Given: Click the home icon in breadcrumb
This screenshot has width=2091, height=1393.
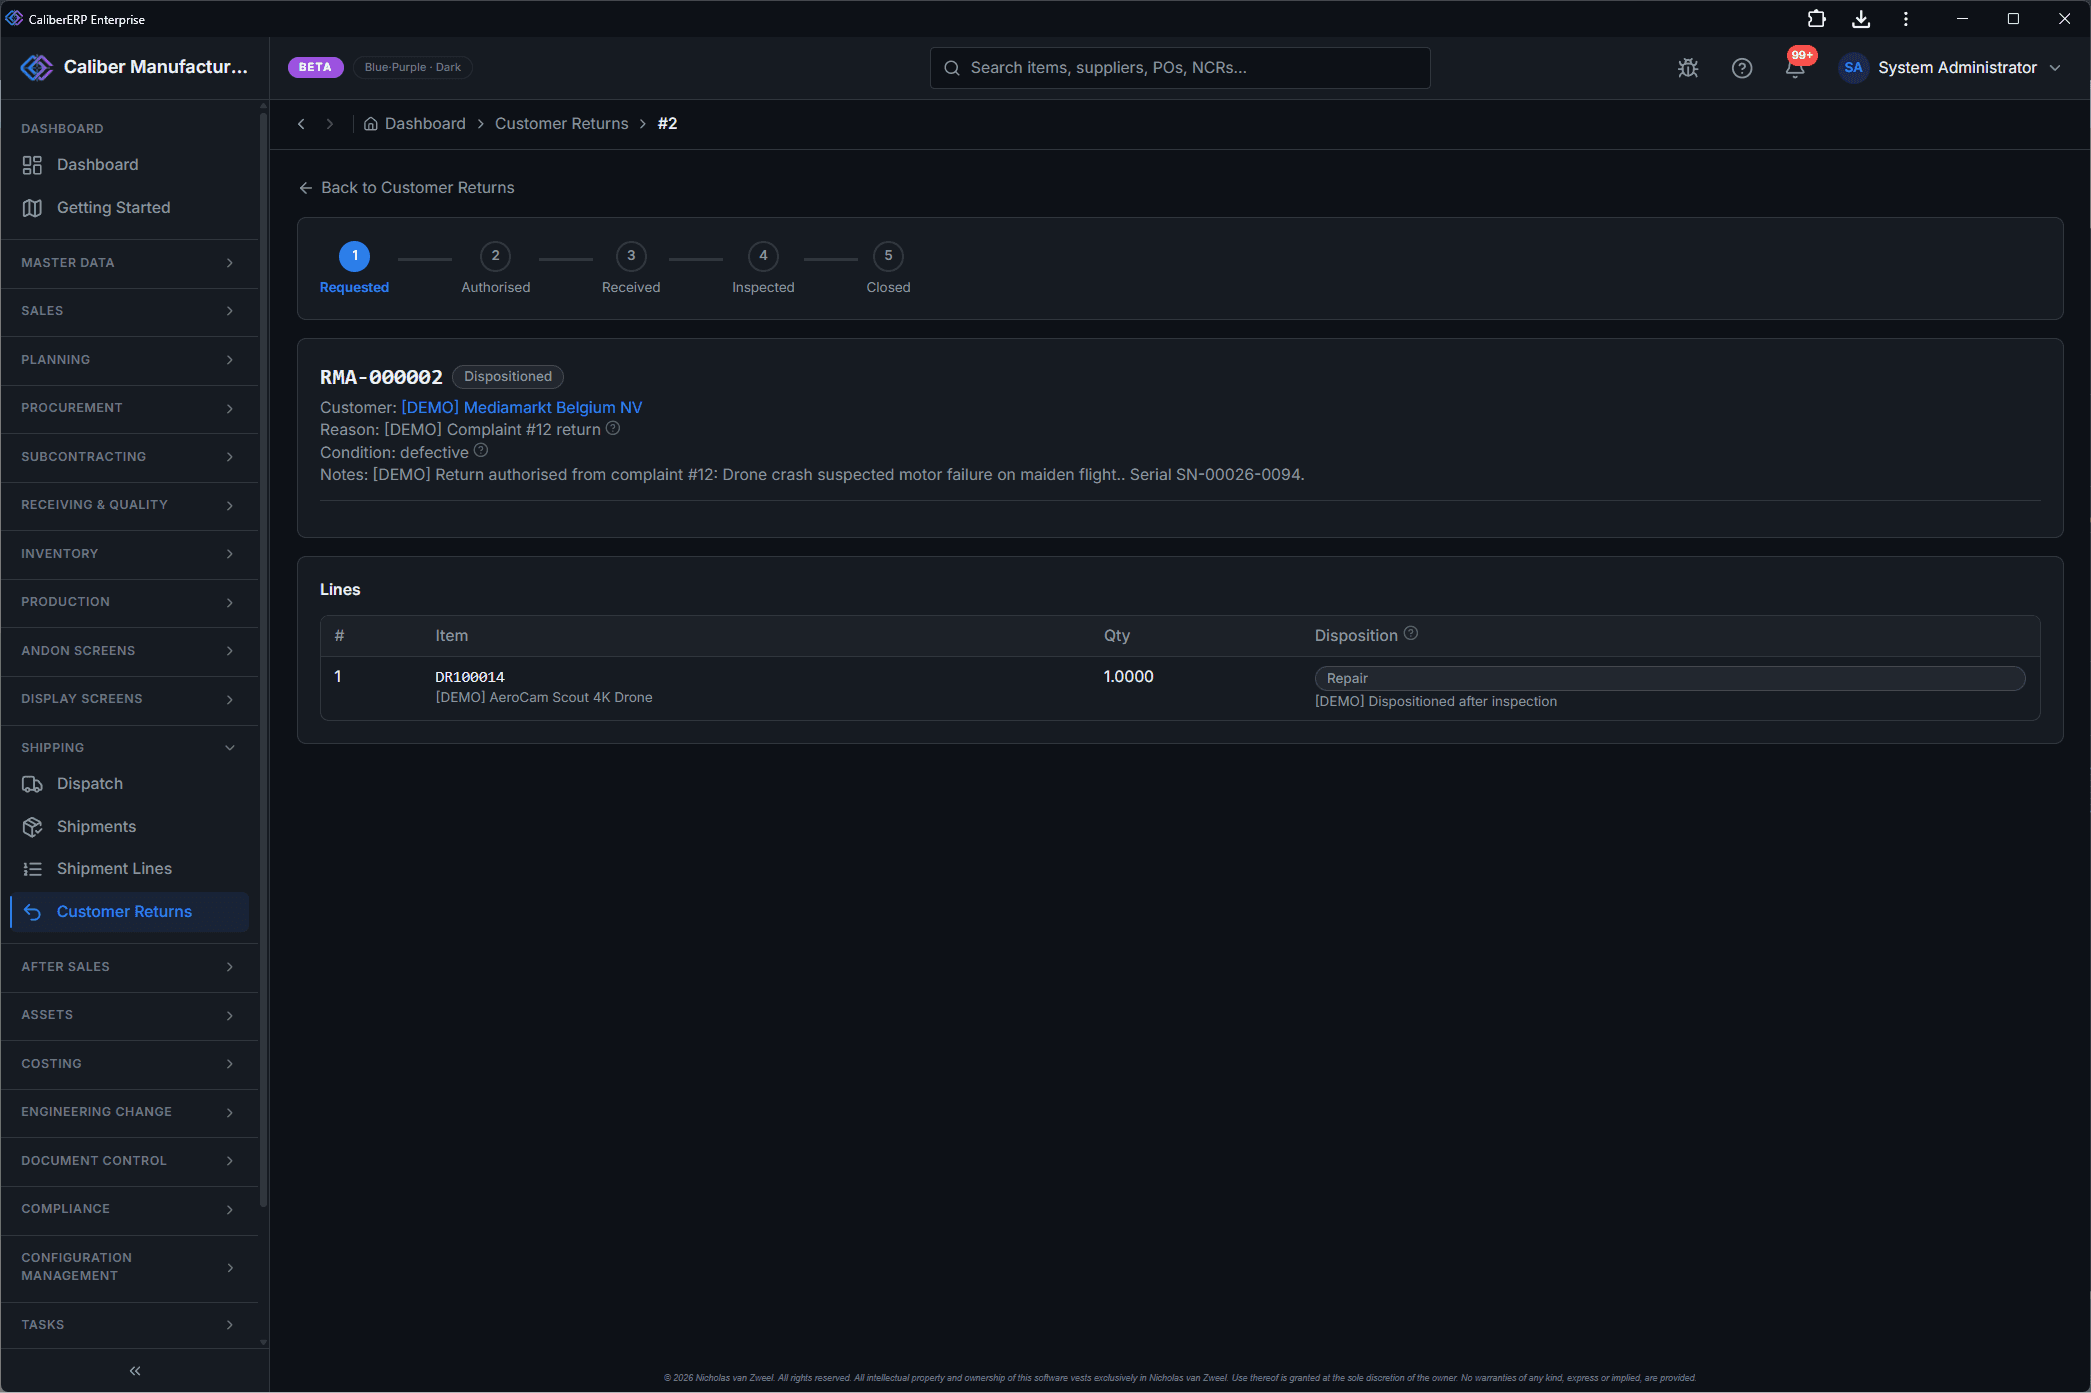Looking at the screenshot, I should coord(370,124).
